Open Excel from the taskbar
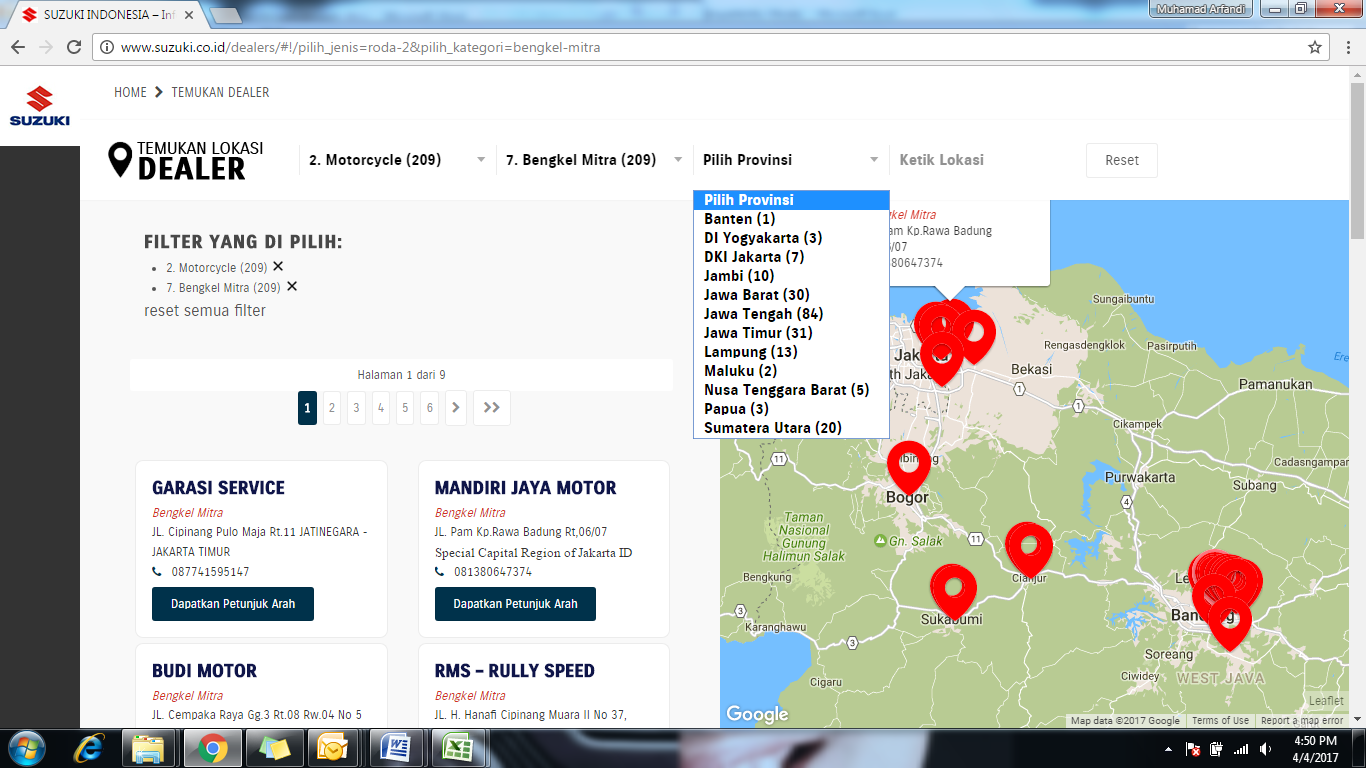Screen dimensions: 1366x768 (x=458, y=747)
